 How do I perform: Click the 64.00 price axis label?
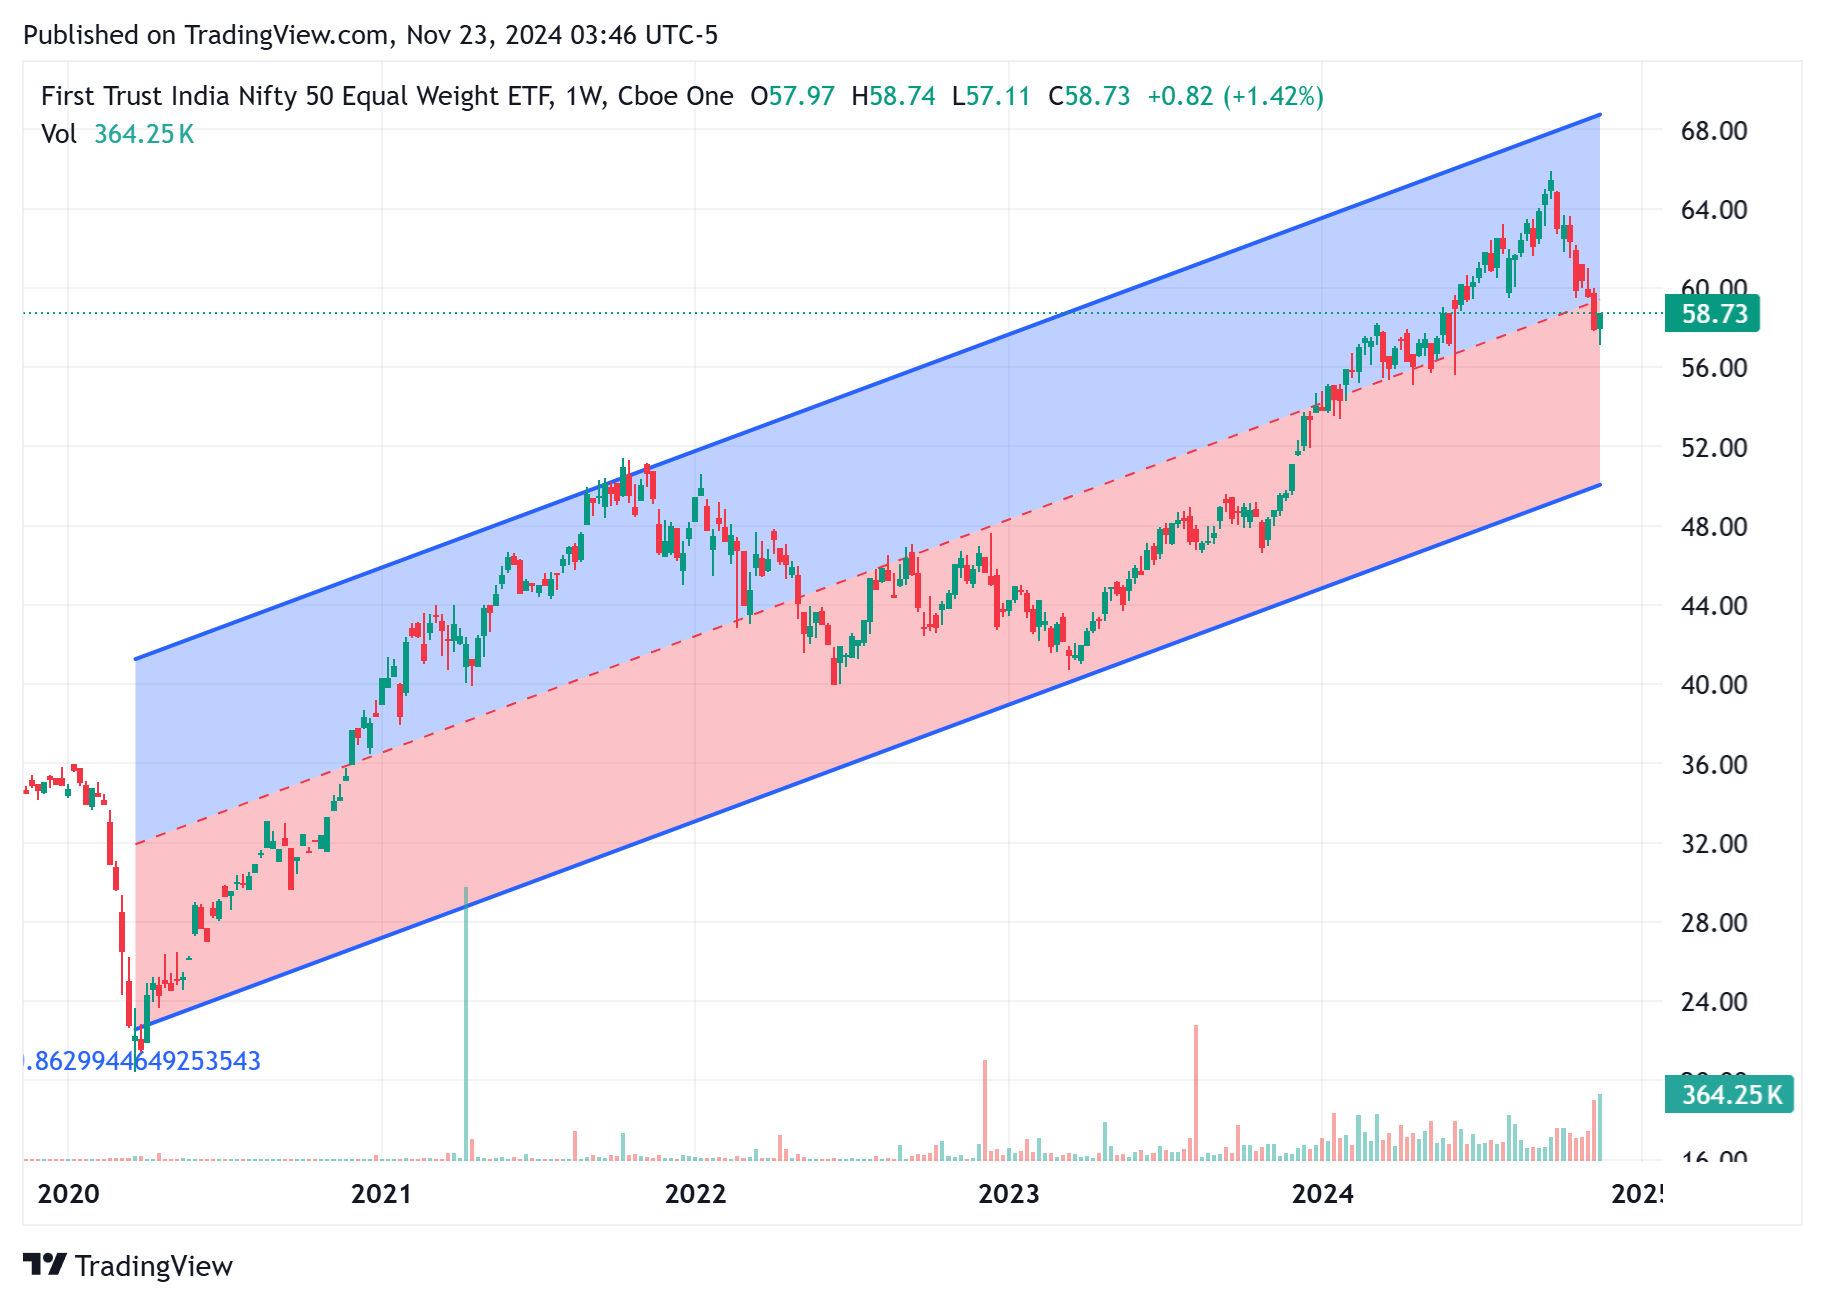(x=1714, y=210)
